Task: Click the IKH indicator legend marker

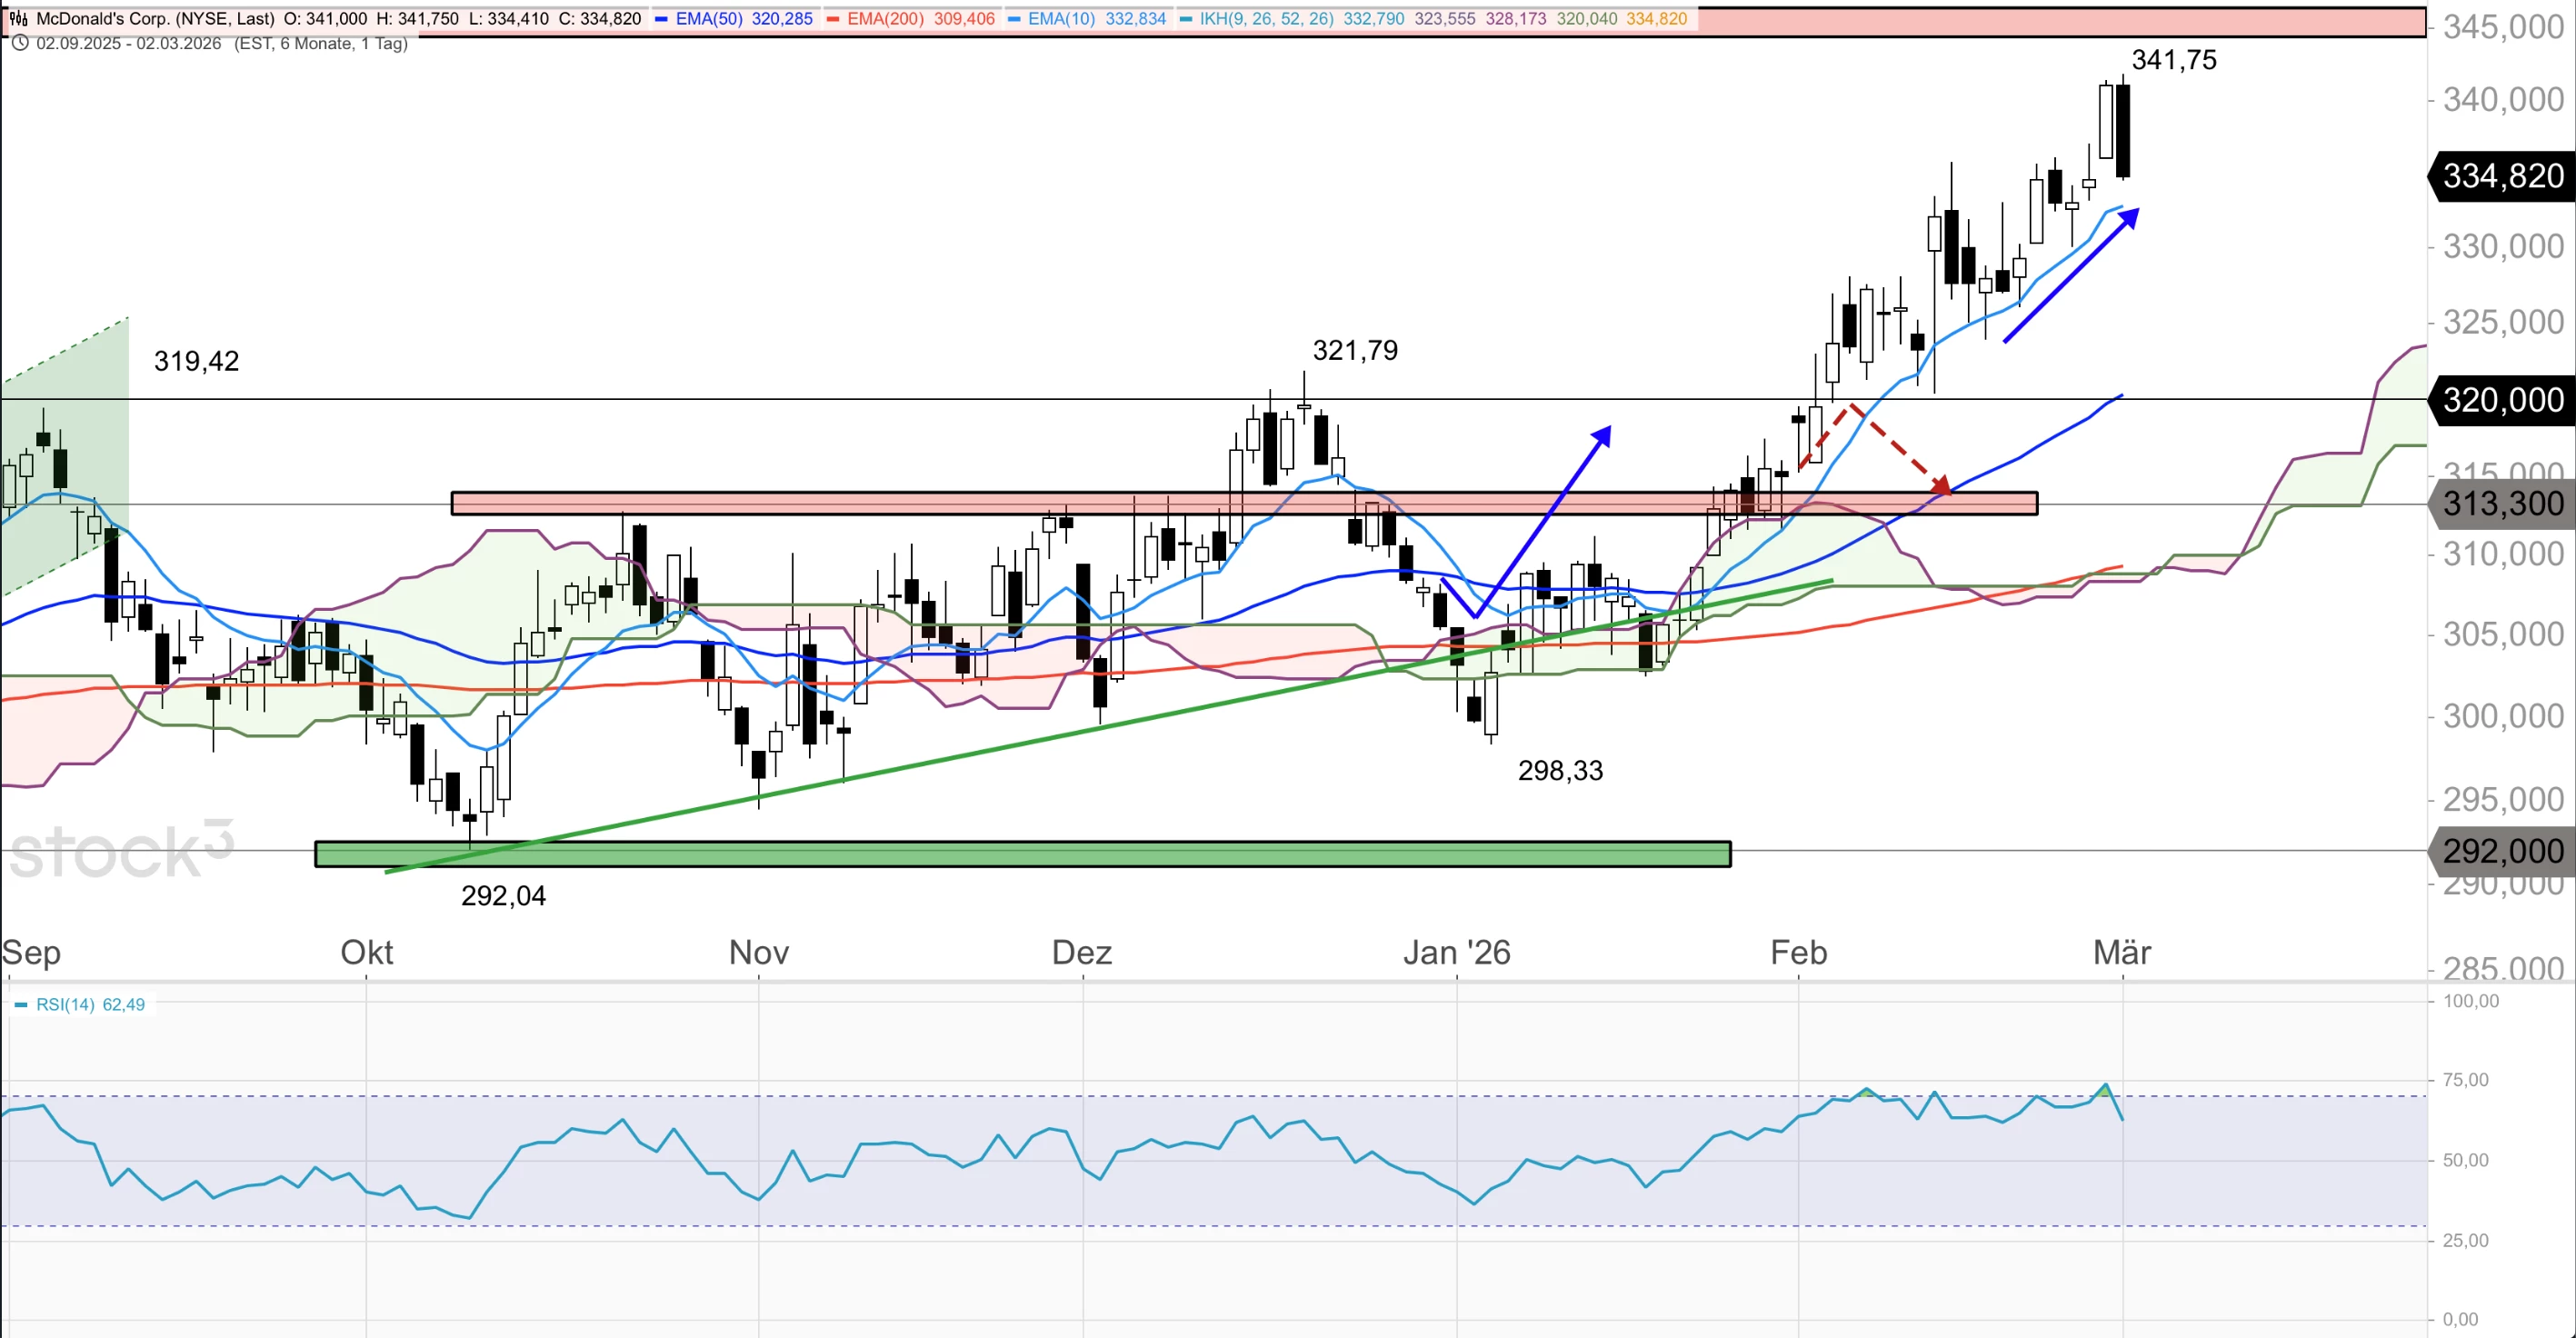Action: [x=1185, y=19]
